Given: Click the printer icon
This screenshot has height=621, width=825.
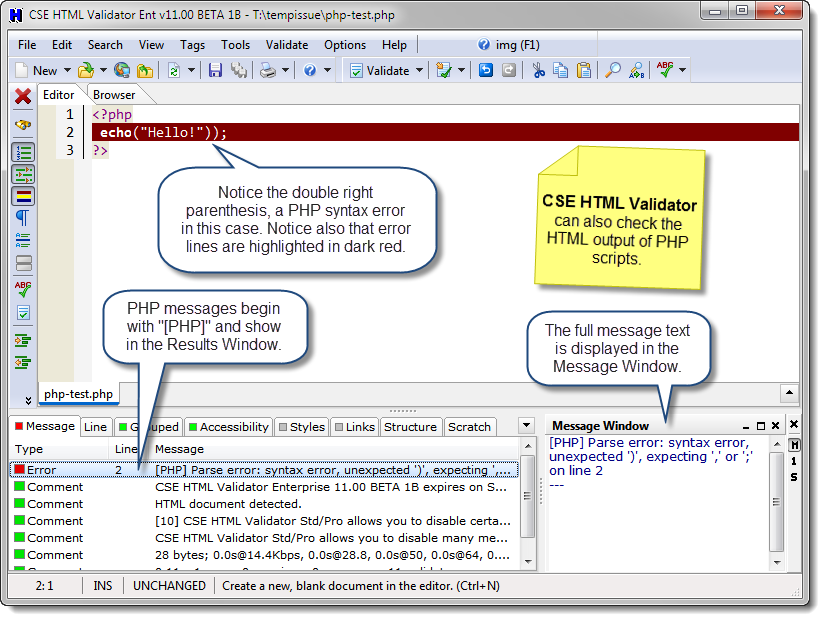Looking at the screenshot, I should point(268,71).
